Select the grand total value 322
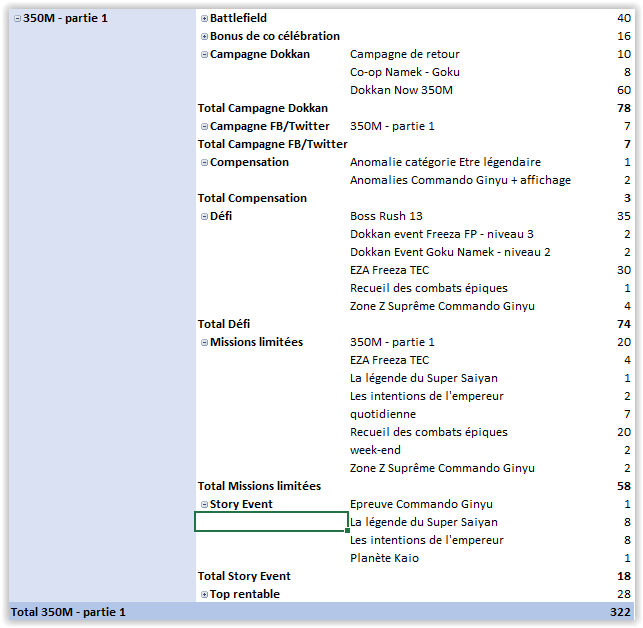The height and width of the screenshot is (628, 643). 620,612
